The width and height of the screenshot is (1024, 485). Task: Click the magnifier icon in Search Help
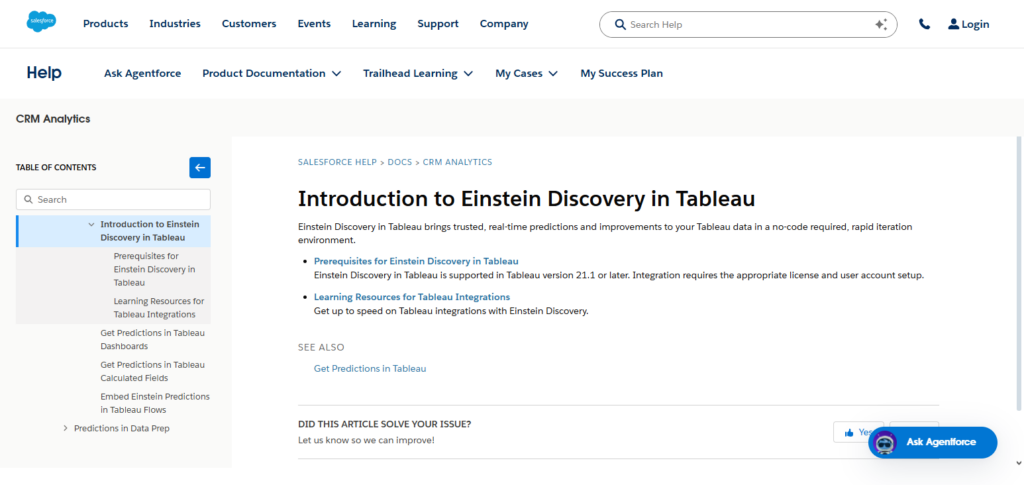[x=620, y=24]
